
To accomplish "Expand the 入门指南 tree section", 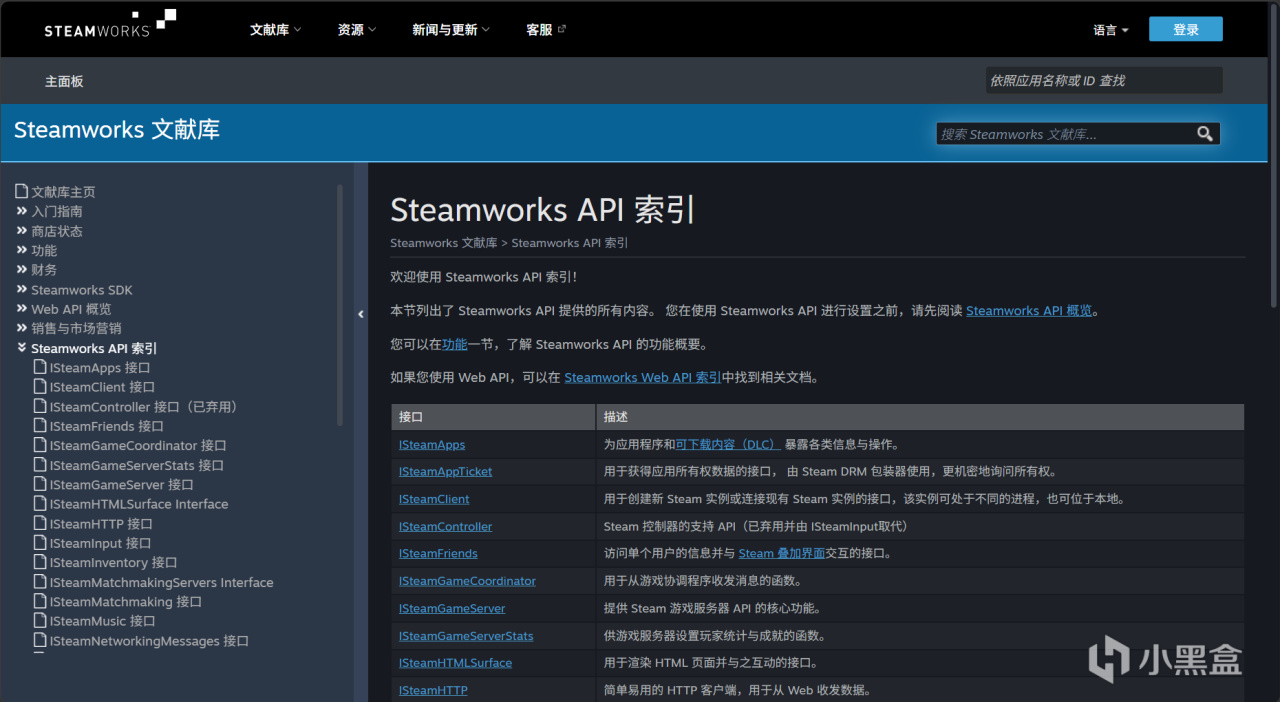I will pyautogui.click(x=22, y=211).
